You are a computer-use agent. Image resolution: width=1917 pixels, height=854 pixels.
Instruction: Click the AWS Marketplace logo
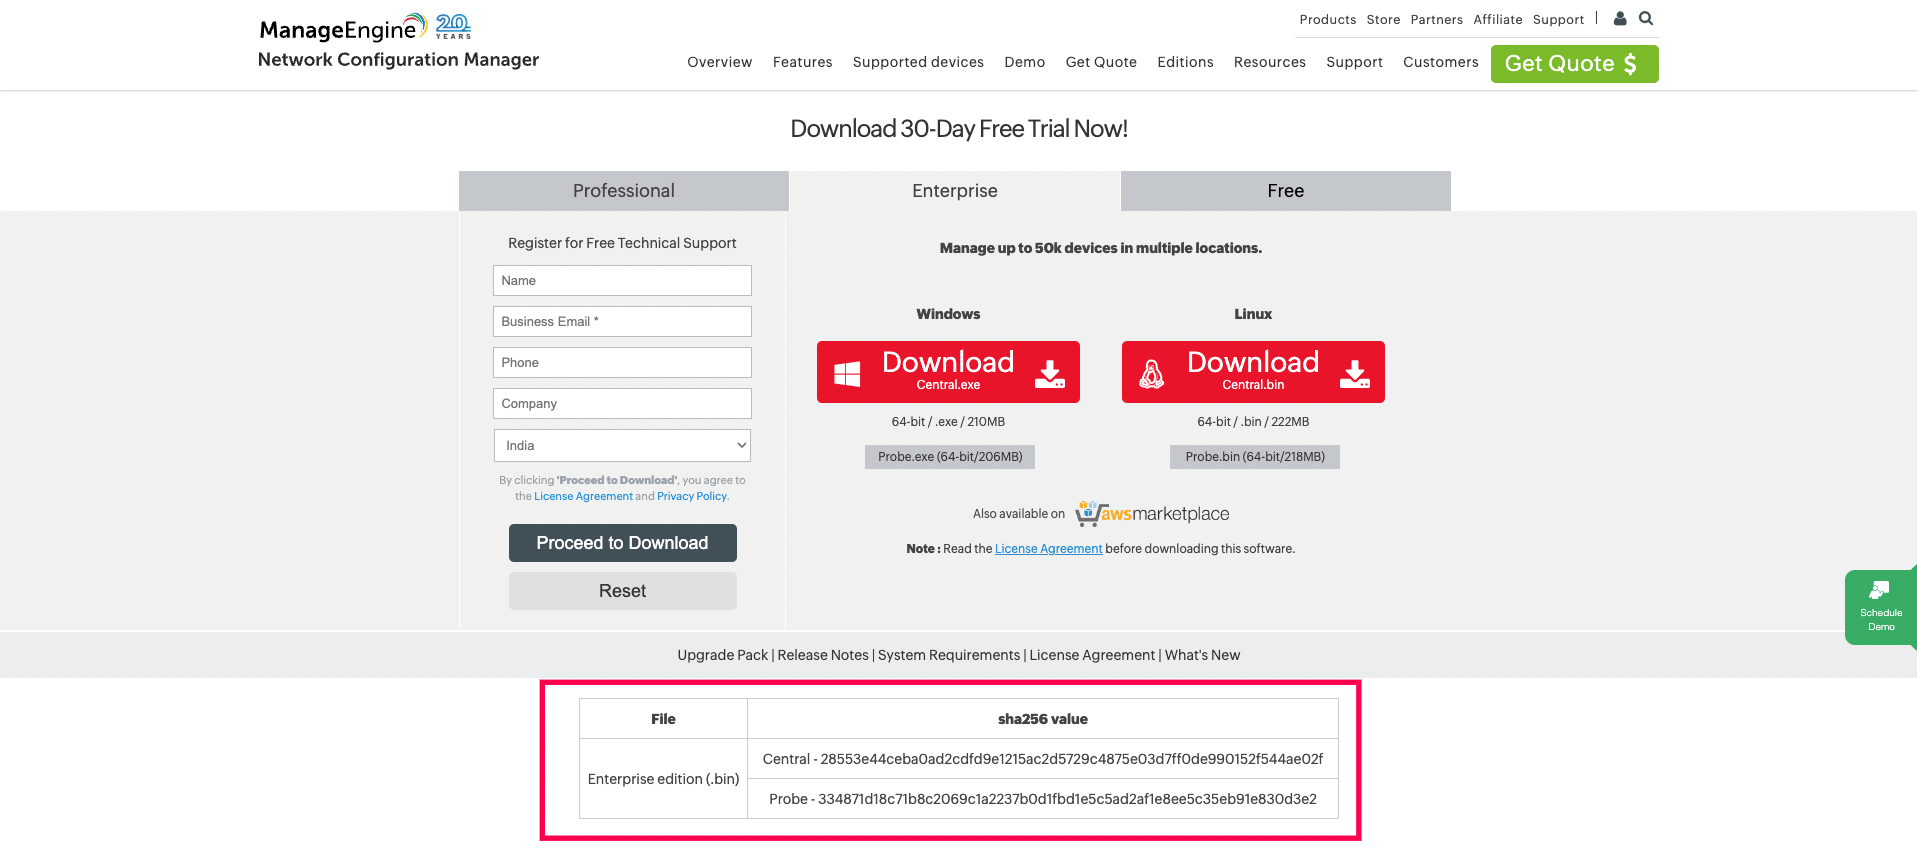(x=1152, y=514)
